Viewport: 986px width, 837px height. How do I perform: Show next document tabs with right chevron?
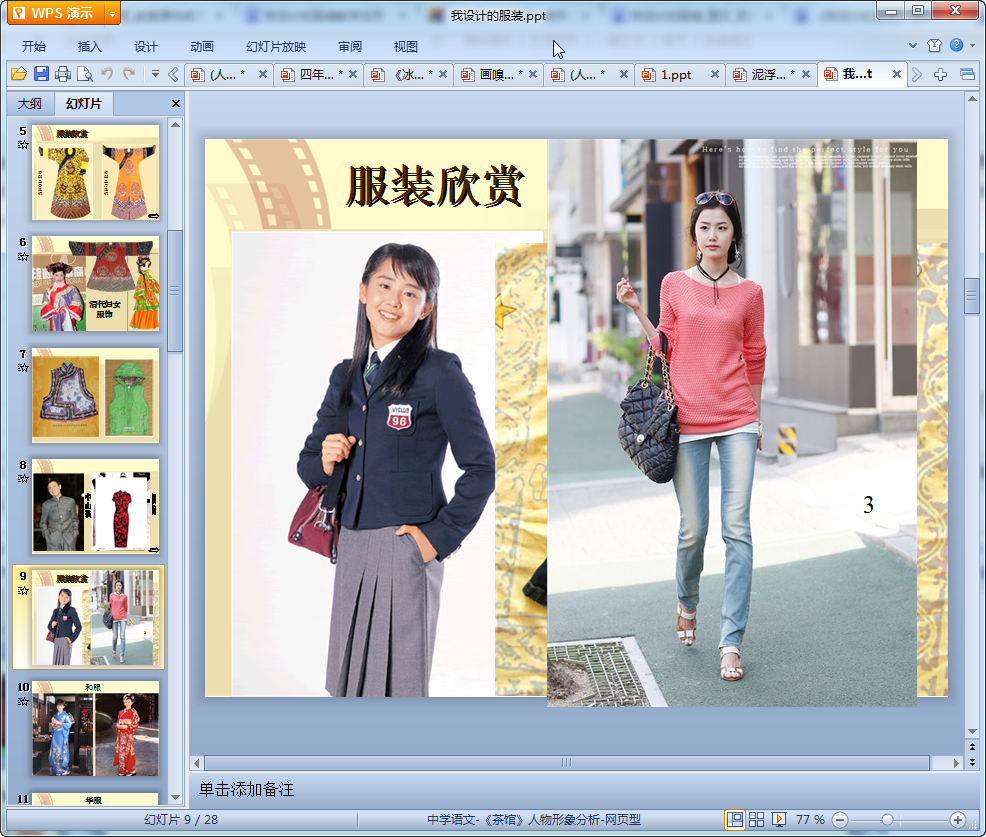(917, 75)
